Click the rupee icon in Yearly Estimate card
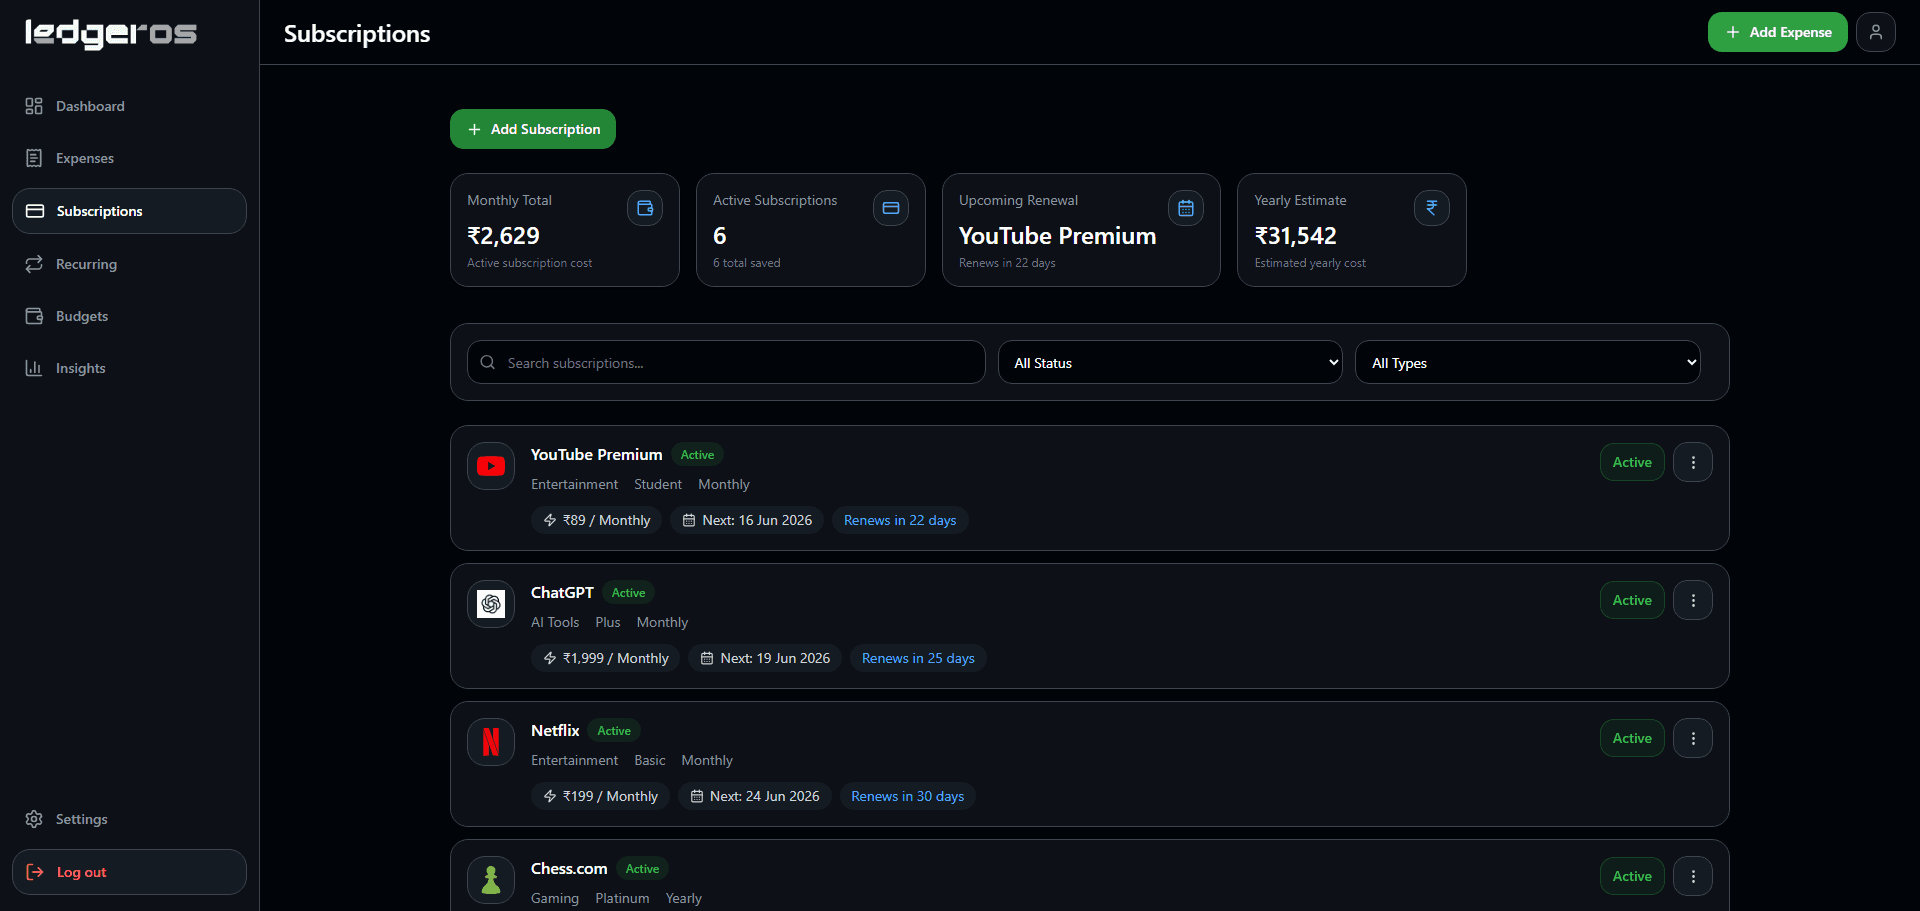The image size is (1920, 911). [x=1432, y=208]
